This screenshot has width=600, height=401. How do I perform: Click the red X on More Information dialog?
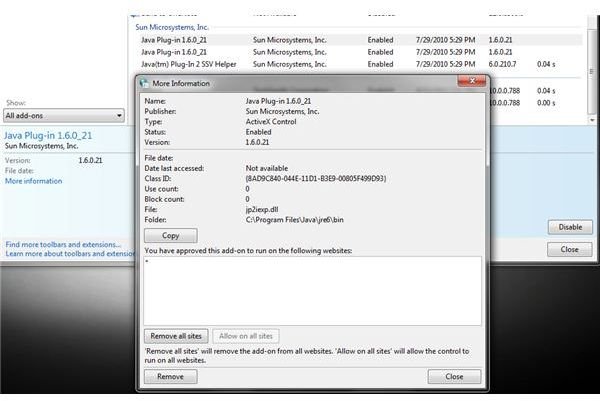click(x=472, y=81)
